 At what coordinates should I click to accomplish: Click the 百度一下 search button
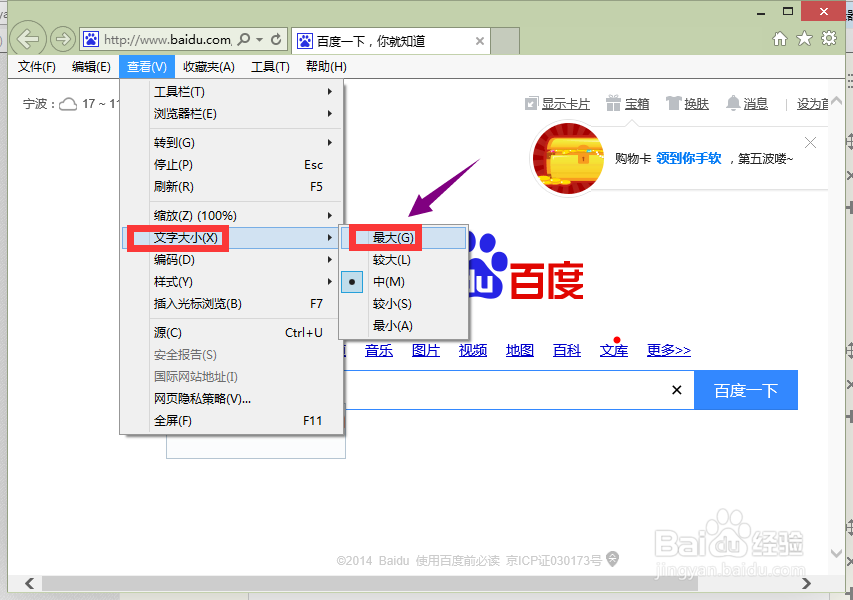tap(746, 390)
